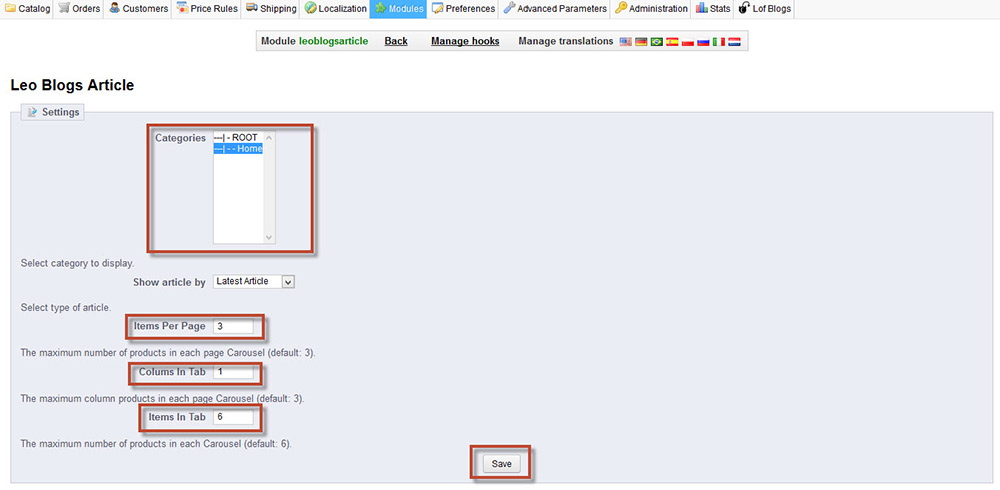Click the German flag translation icon

pyautogui.click(x=641, y=41)
